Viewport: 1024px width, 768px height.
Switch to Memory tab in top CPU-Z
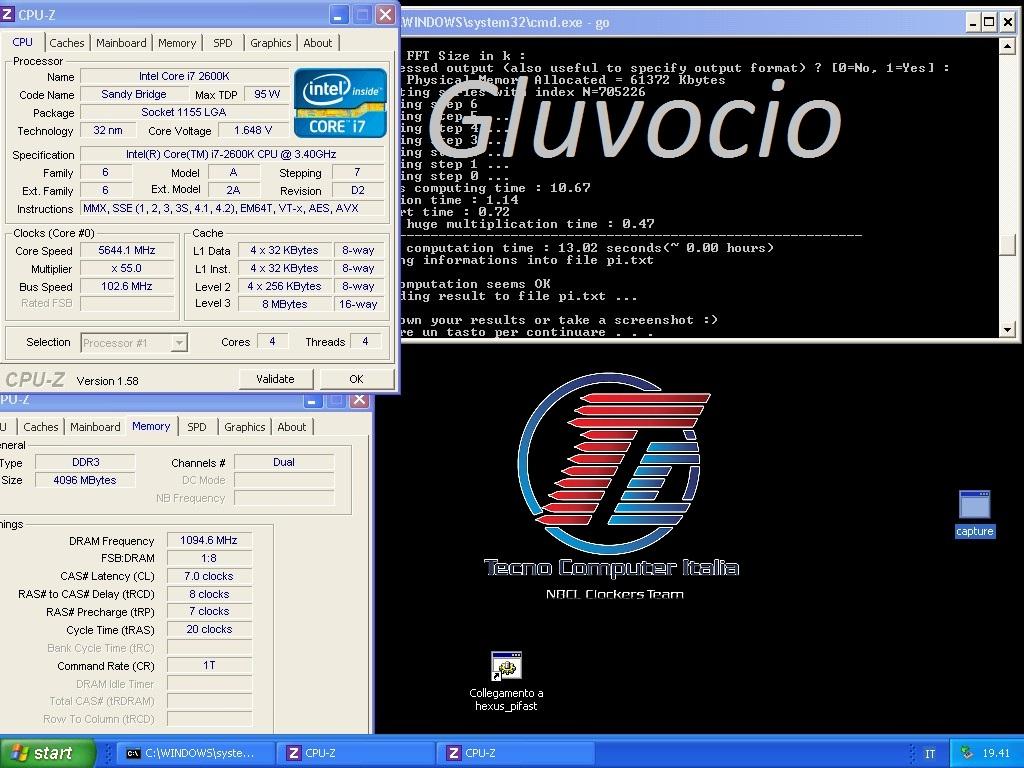pyautogui.click(x=177, y=43)
